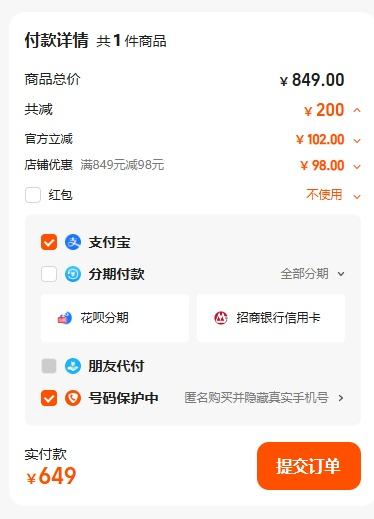Click the installment payment circular icon
374x519 pixels.
click(x=73, y=274)
